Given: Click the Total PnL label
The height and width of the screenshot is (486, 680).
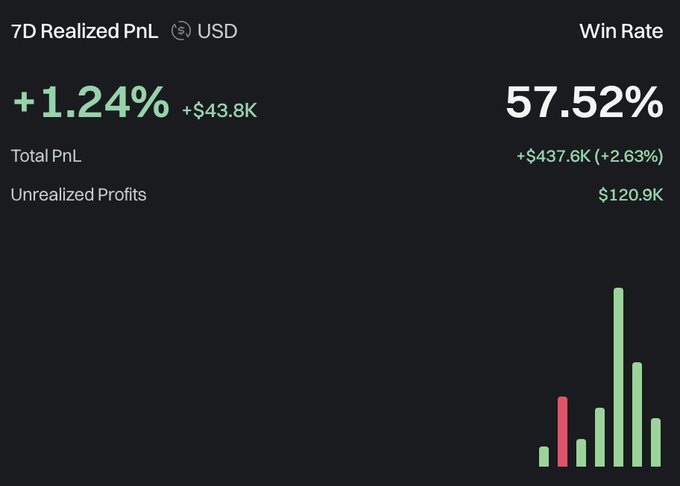Looking at the screenshot, I should point(46,156).
